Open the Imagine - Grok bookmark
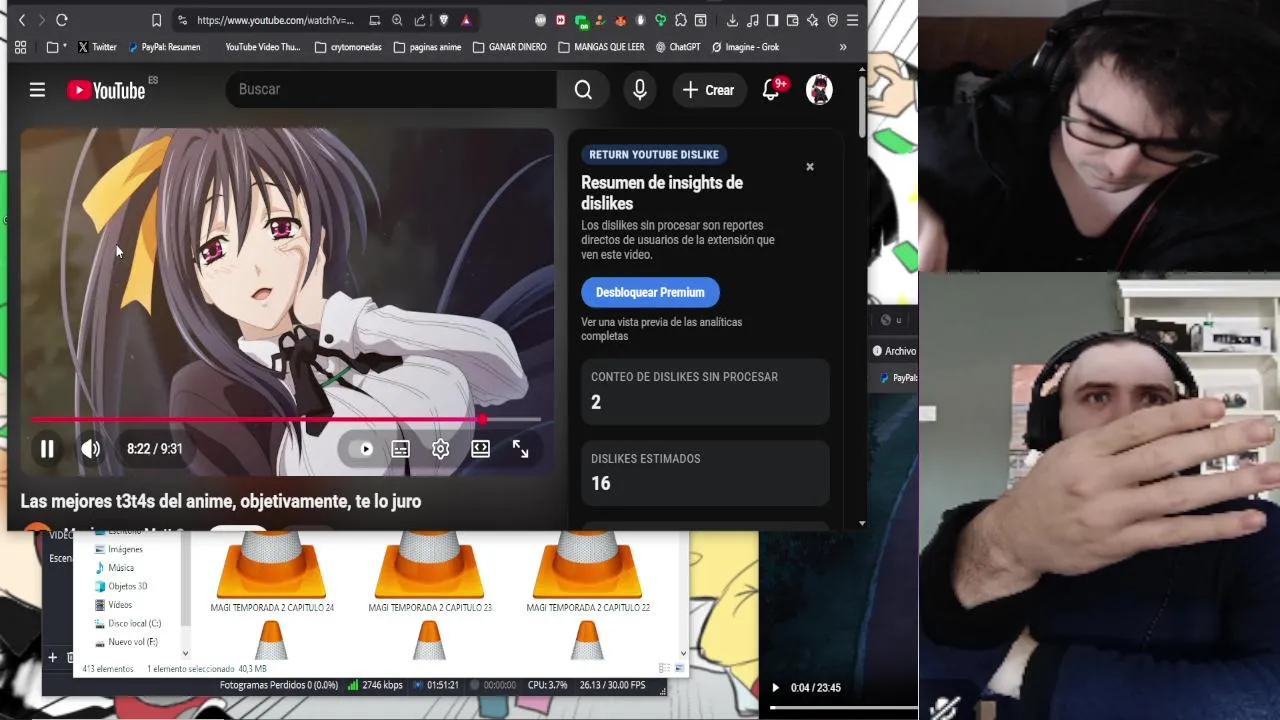 (745, 47)
